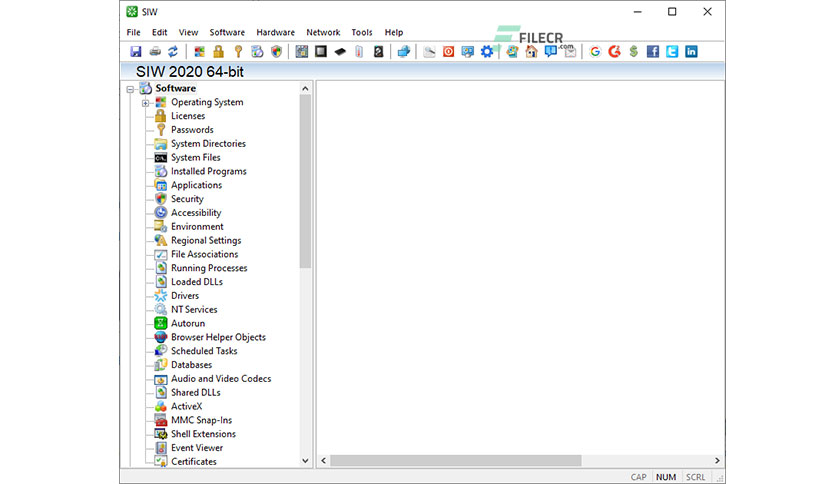Screen dimensions: 836x484
Task: Open the Tools menu
Action: click(361, 32)
